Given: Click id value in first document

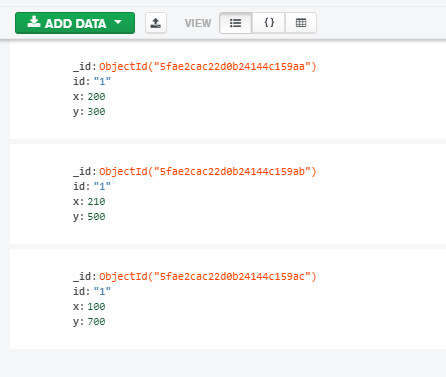Looking at the screenshot, I should 102,82.
